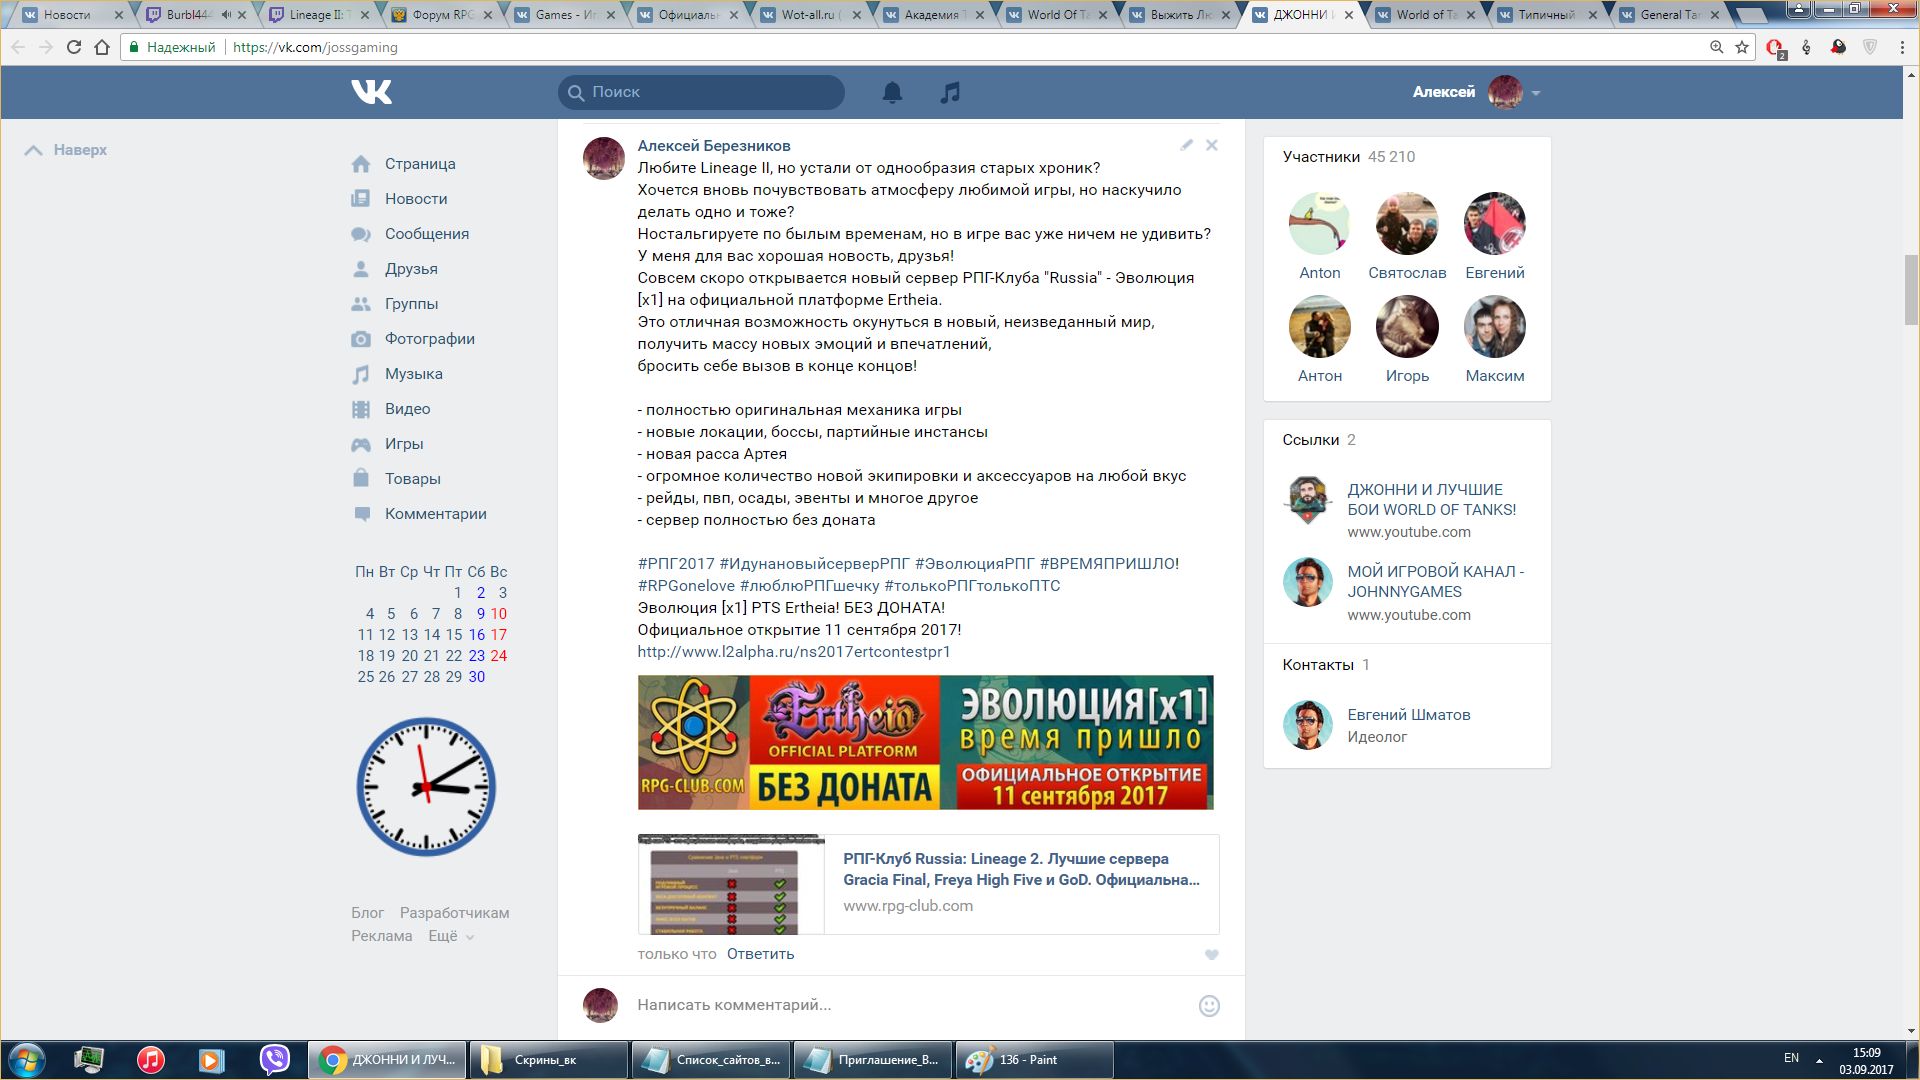This screenshot has height=1080, width=1920.
Task: Switch to 136 - Paint taskbar window
Action: [x=1036, y=1060]
